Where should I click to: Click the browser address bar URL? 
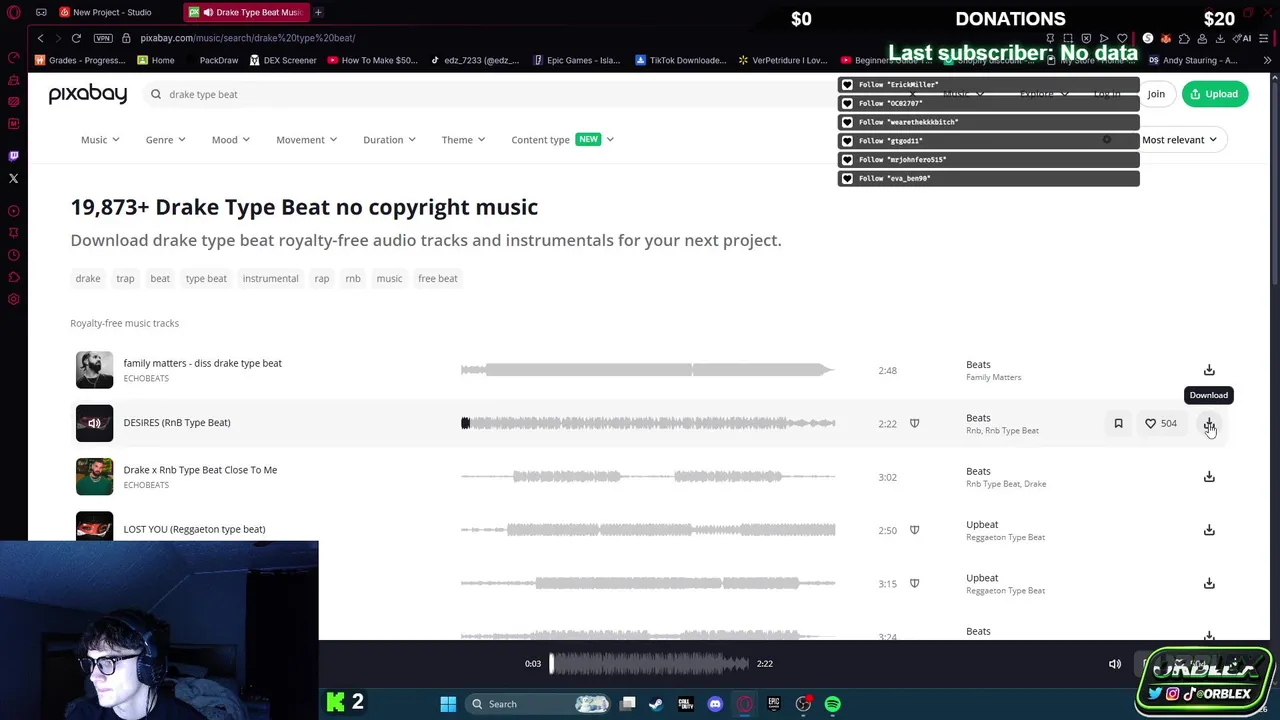point(248,38)
